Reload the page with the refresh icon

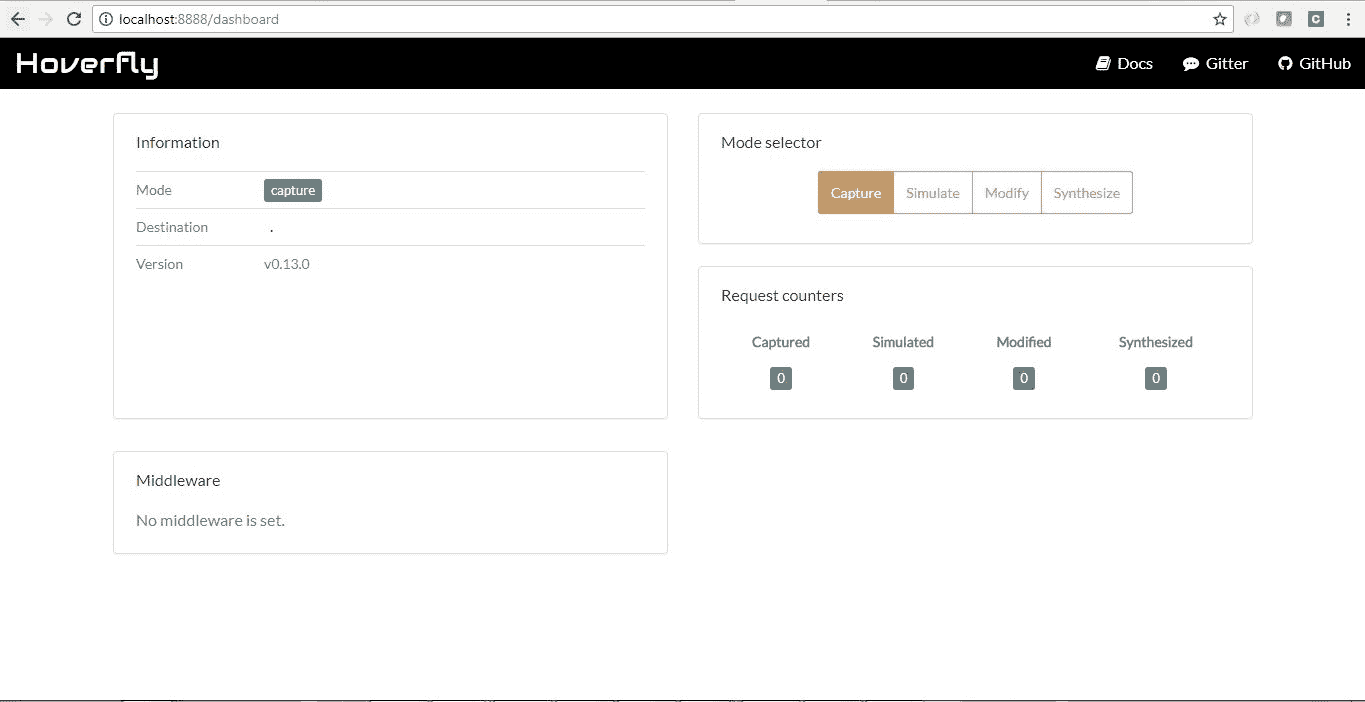73,19
